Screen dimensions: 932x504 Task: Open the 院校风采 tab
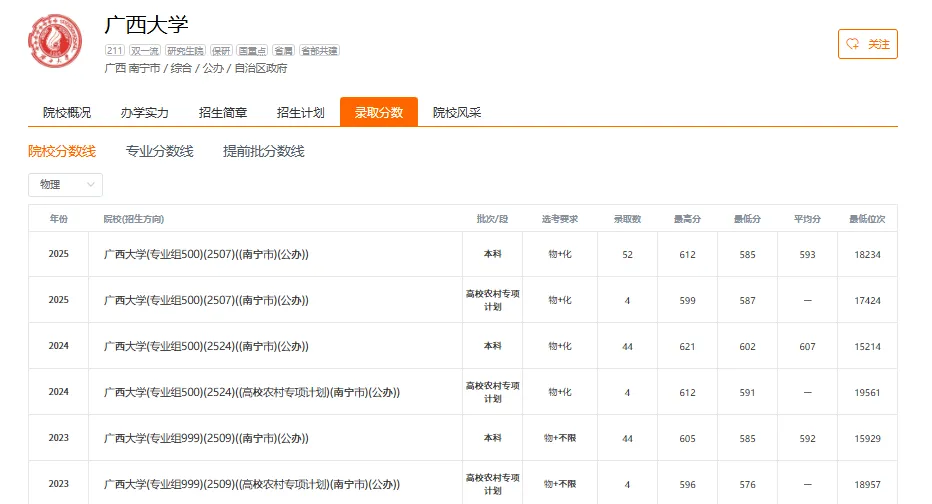coord(456,112)
